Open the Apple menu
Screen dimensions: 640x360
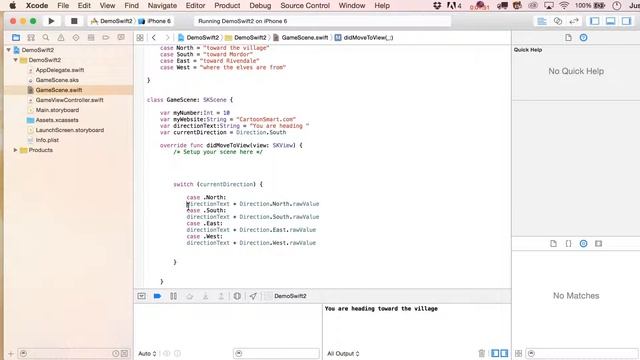pyautogui.click(x=13, y=6)
